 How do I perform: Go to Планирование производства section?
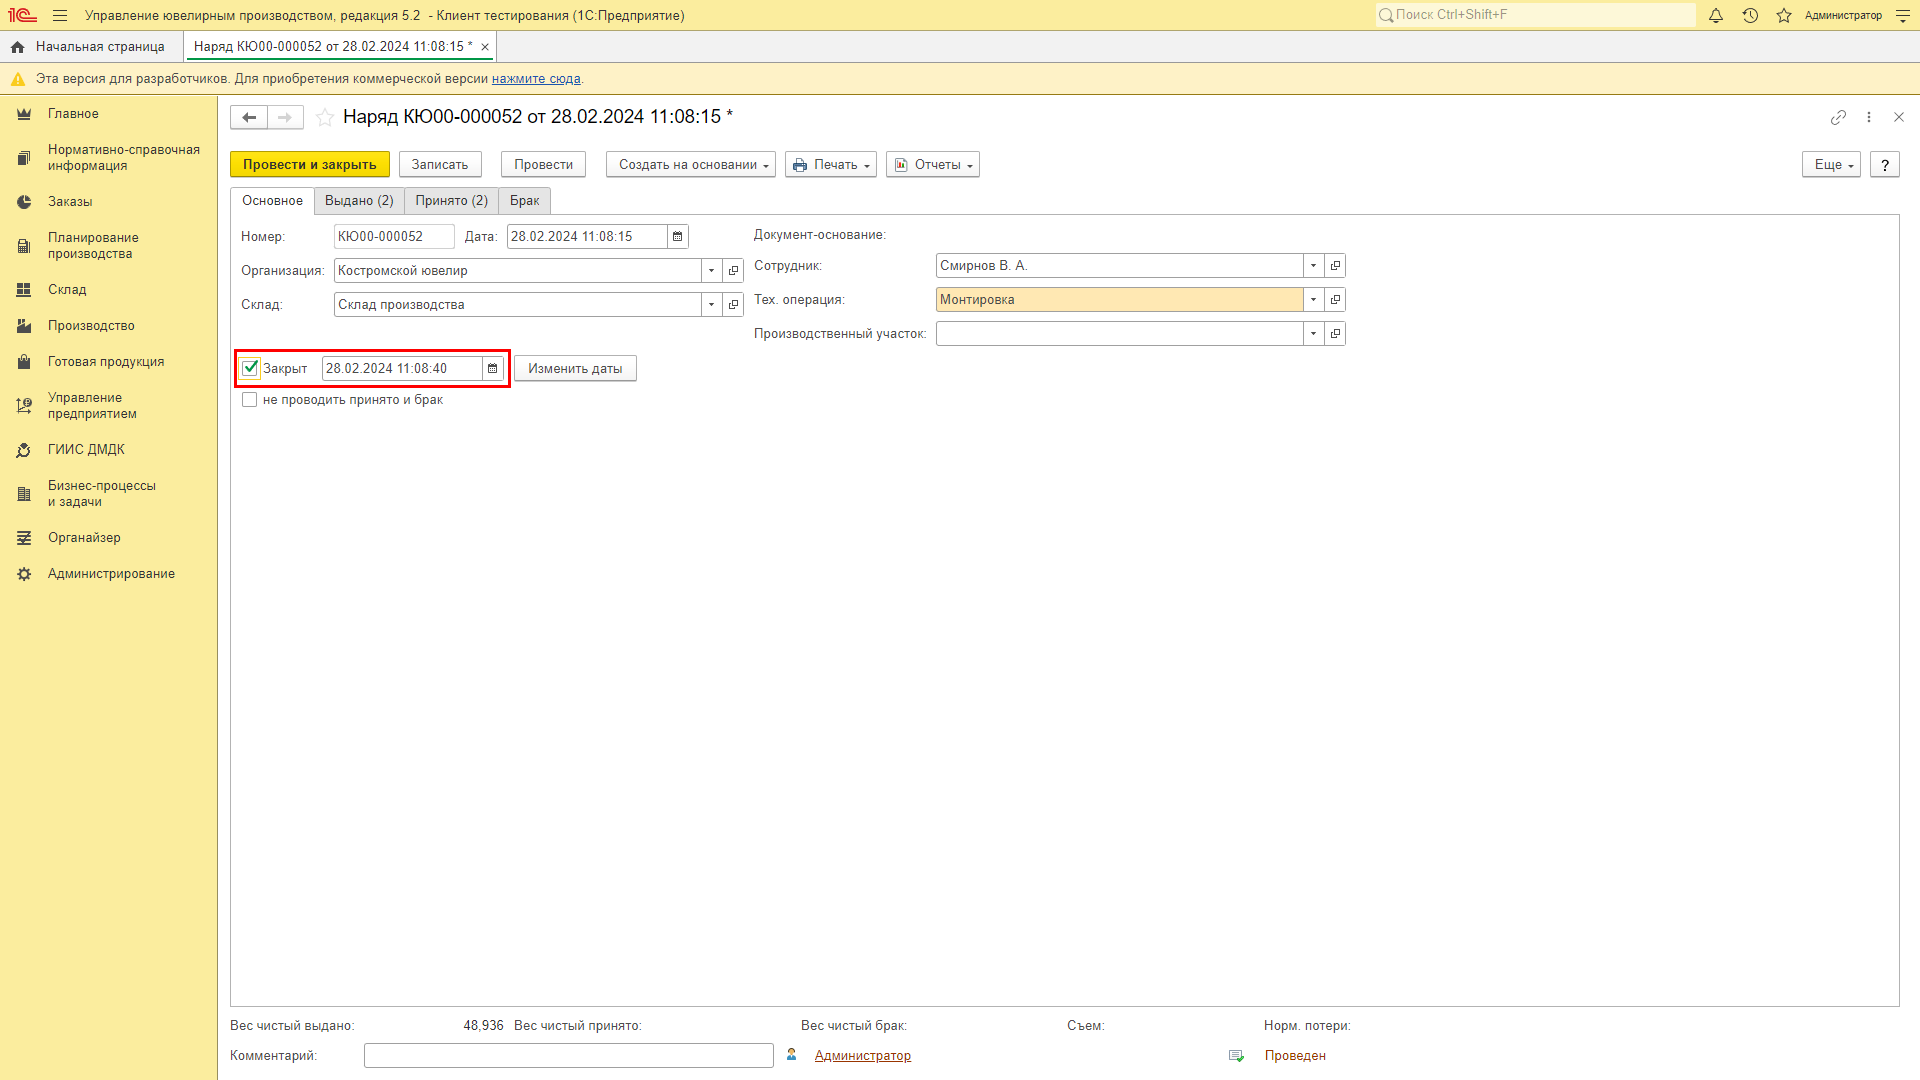click(x=93, y=246)
